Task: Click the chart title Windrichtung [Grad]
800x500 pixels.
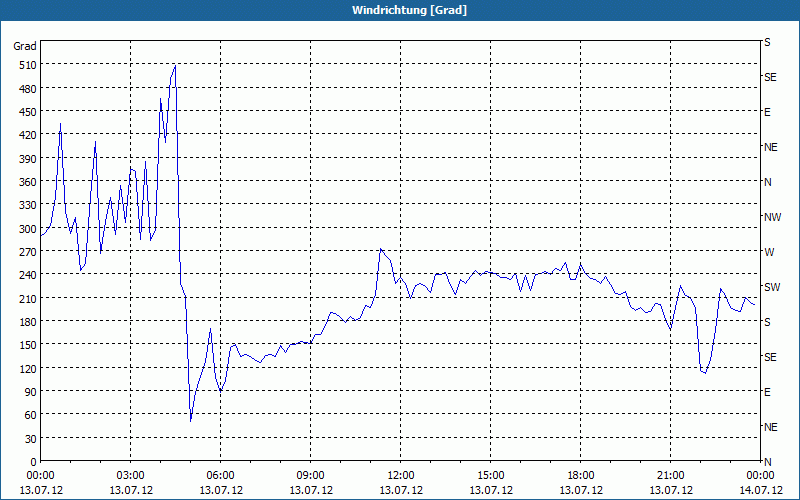Action: pos(409,10)
